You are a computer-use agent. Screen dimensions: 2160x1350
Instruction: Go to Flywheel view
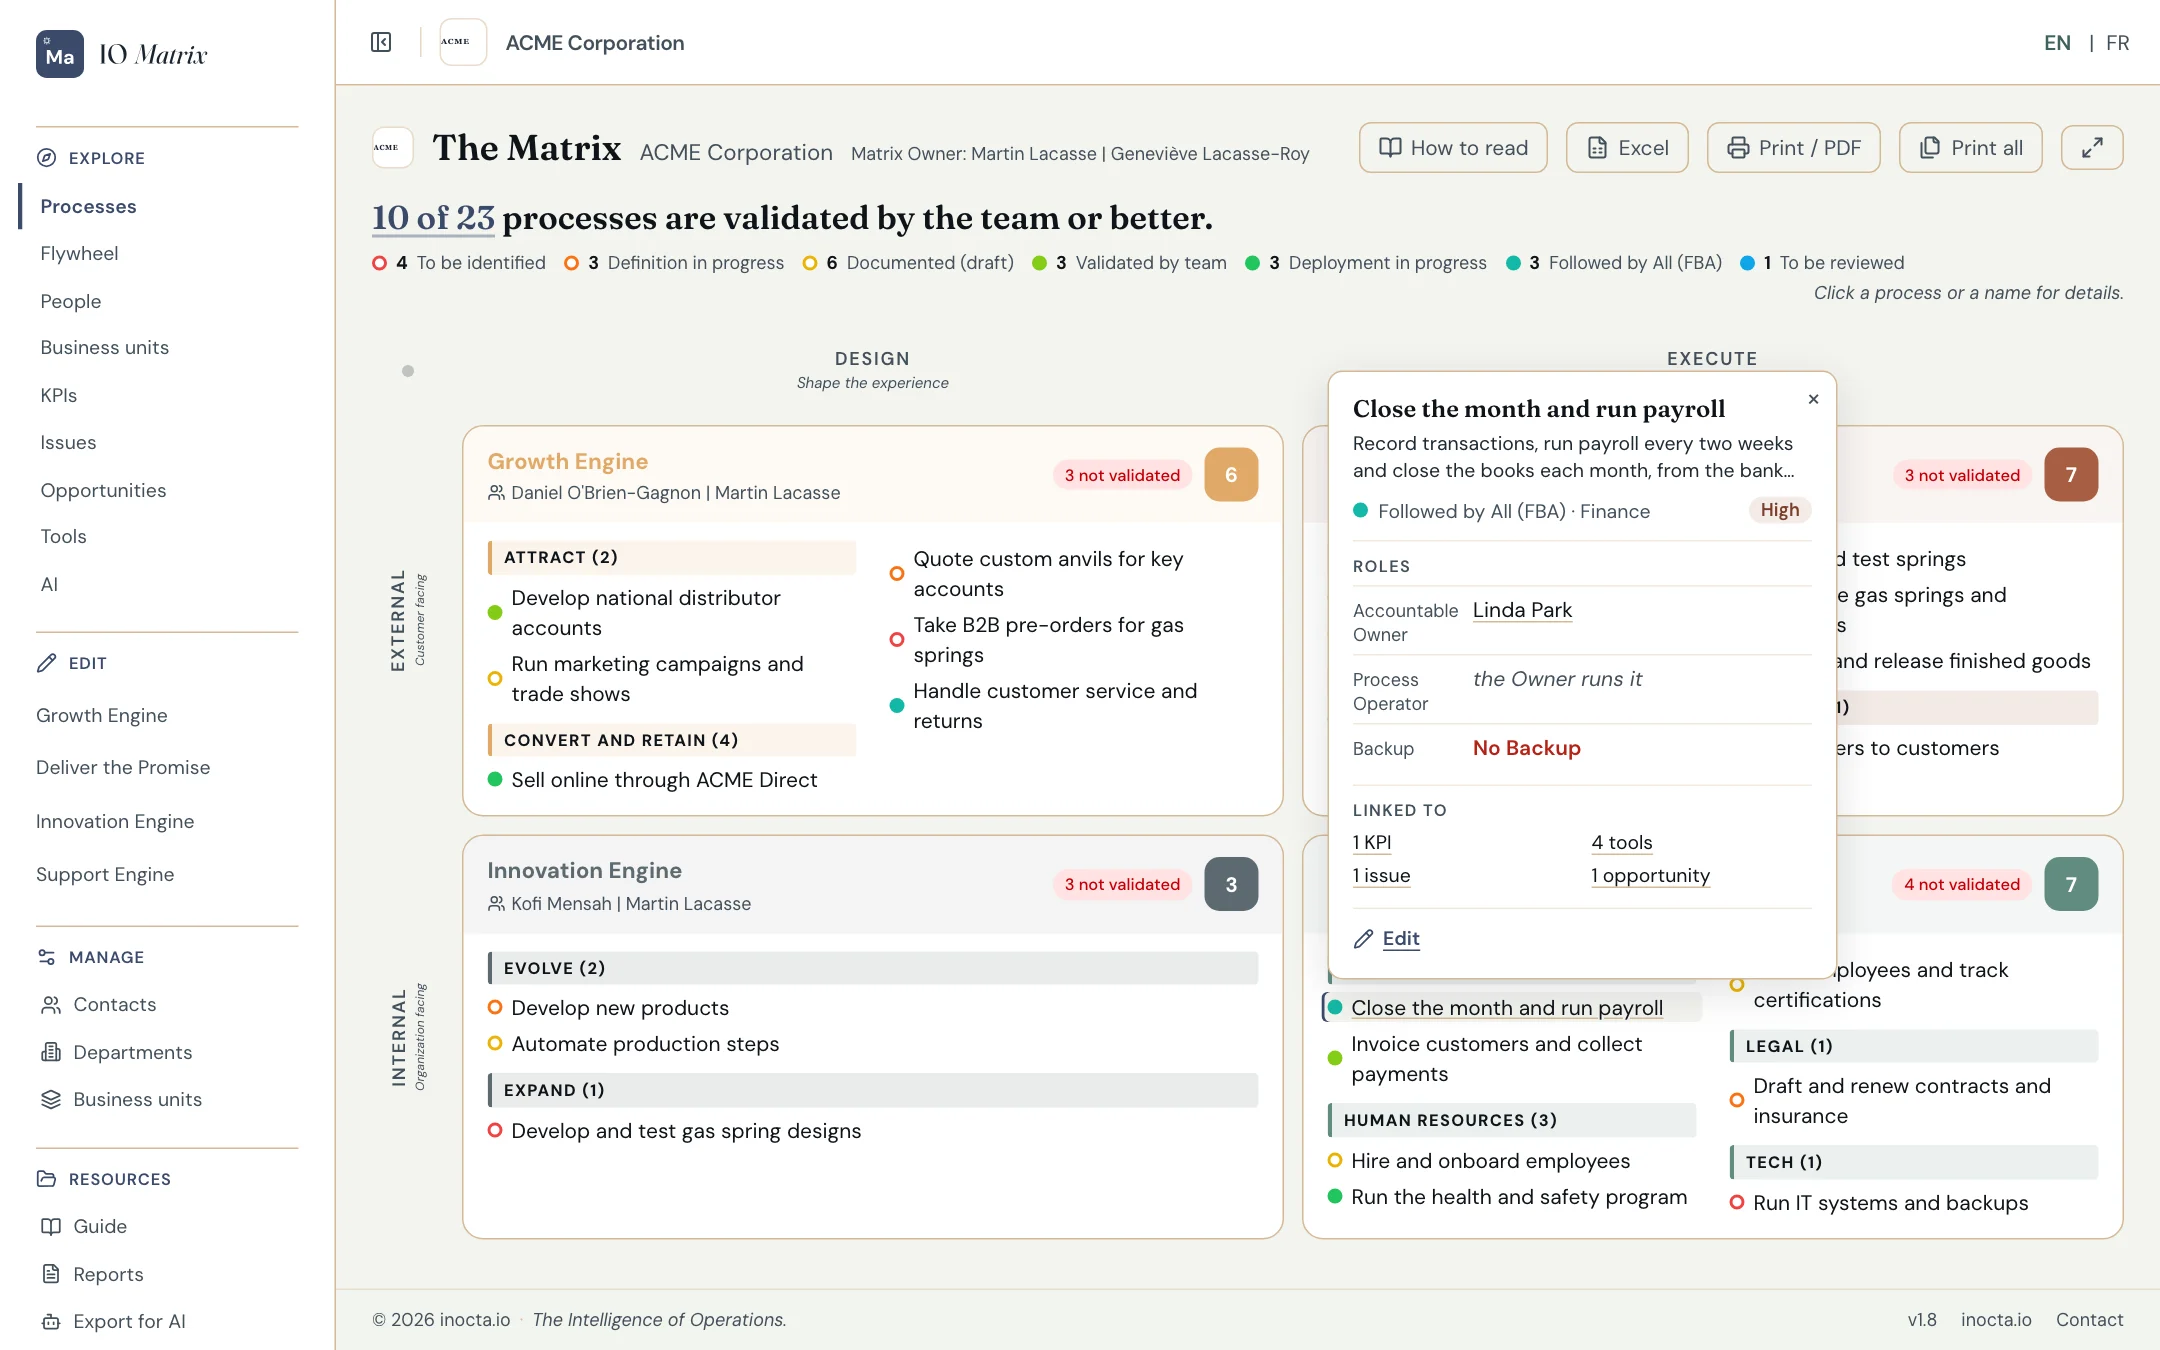(x=79, y=254)
